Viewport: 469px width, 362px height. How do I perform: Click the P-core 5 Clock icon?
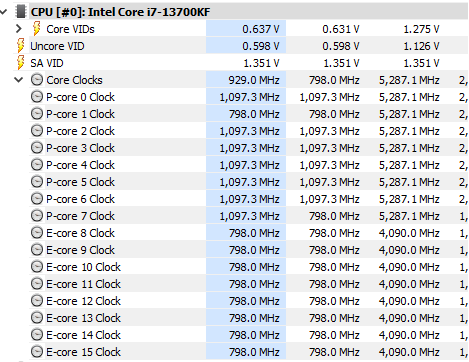(x=37, y=182)
